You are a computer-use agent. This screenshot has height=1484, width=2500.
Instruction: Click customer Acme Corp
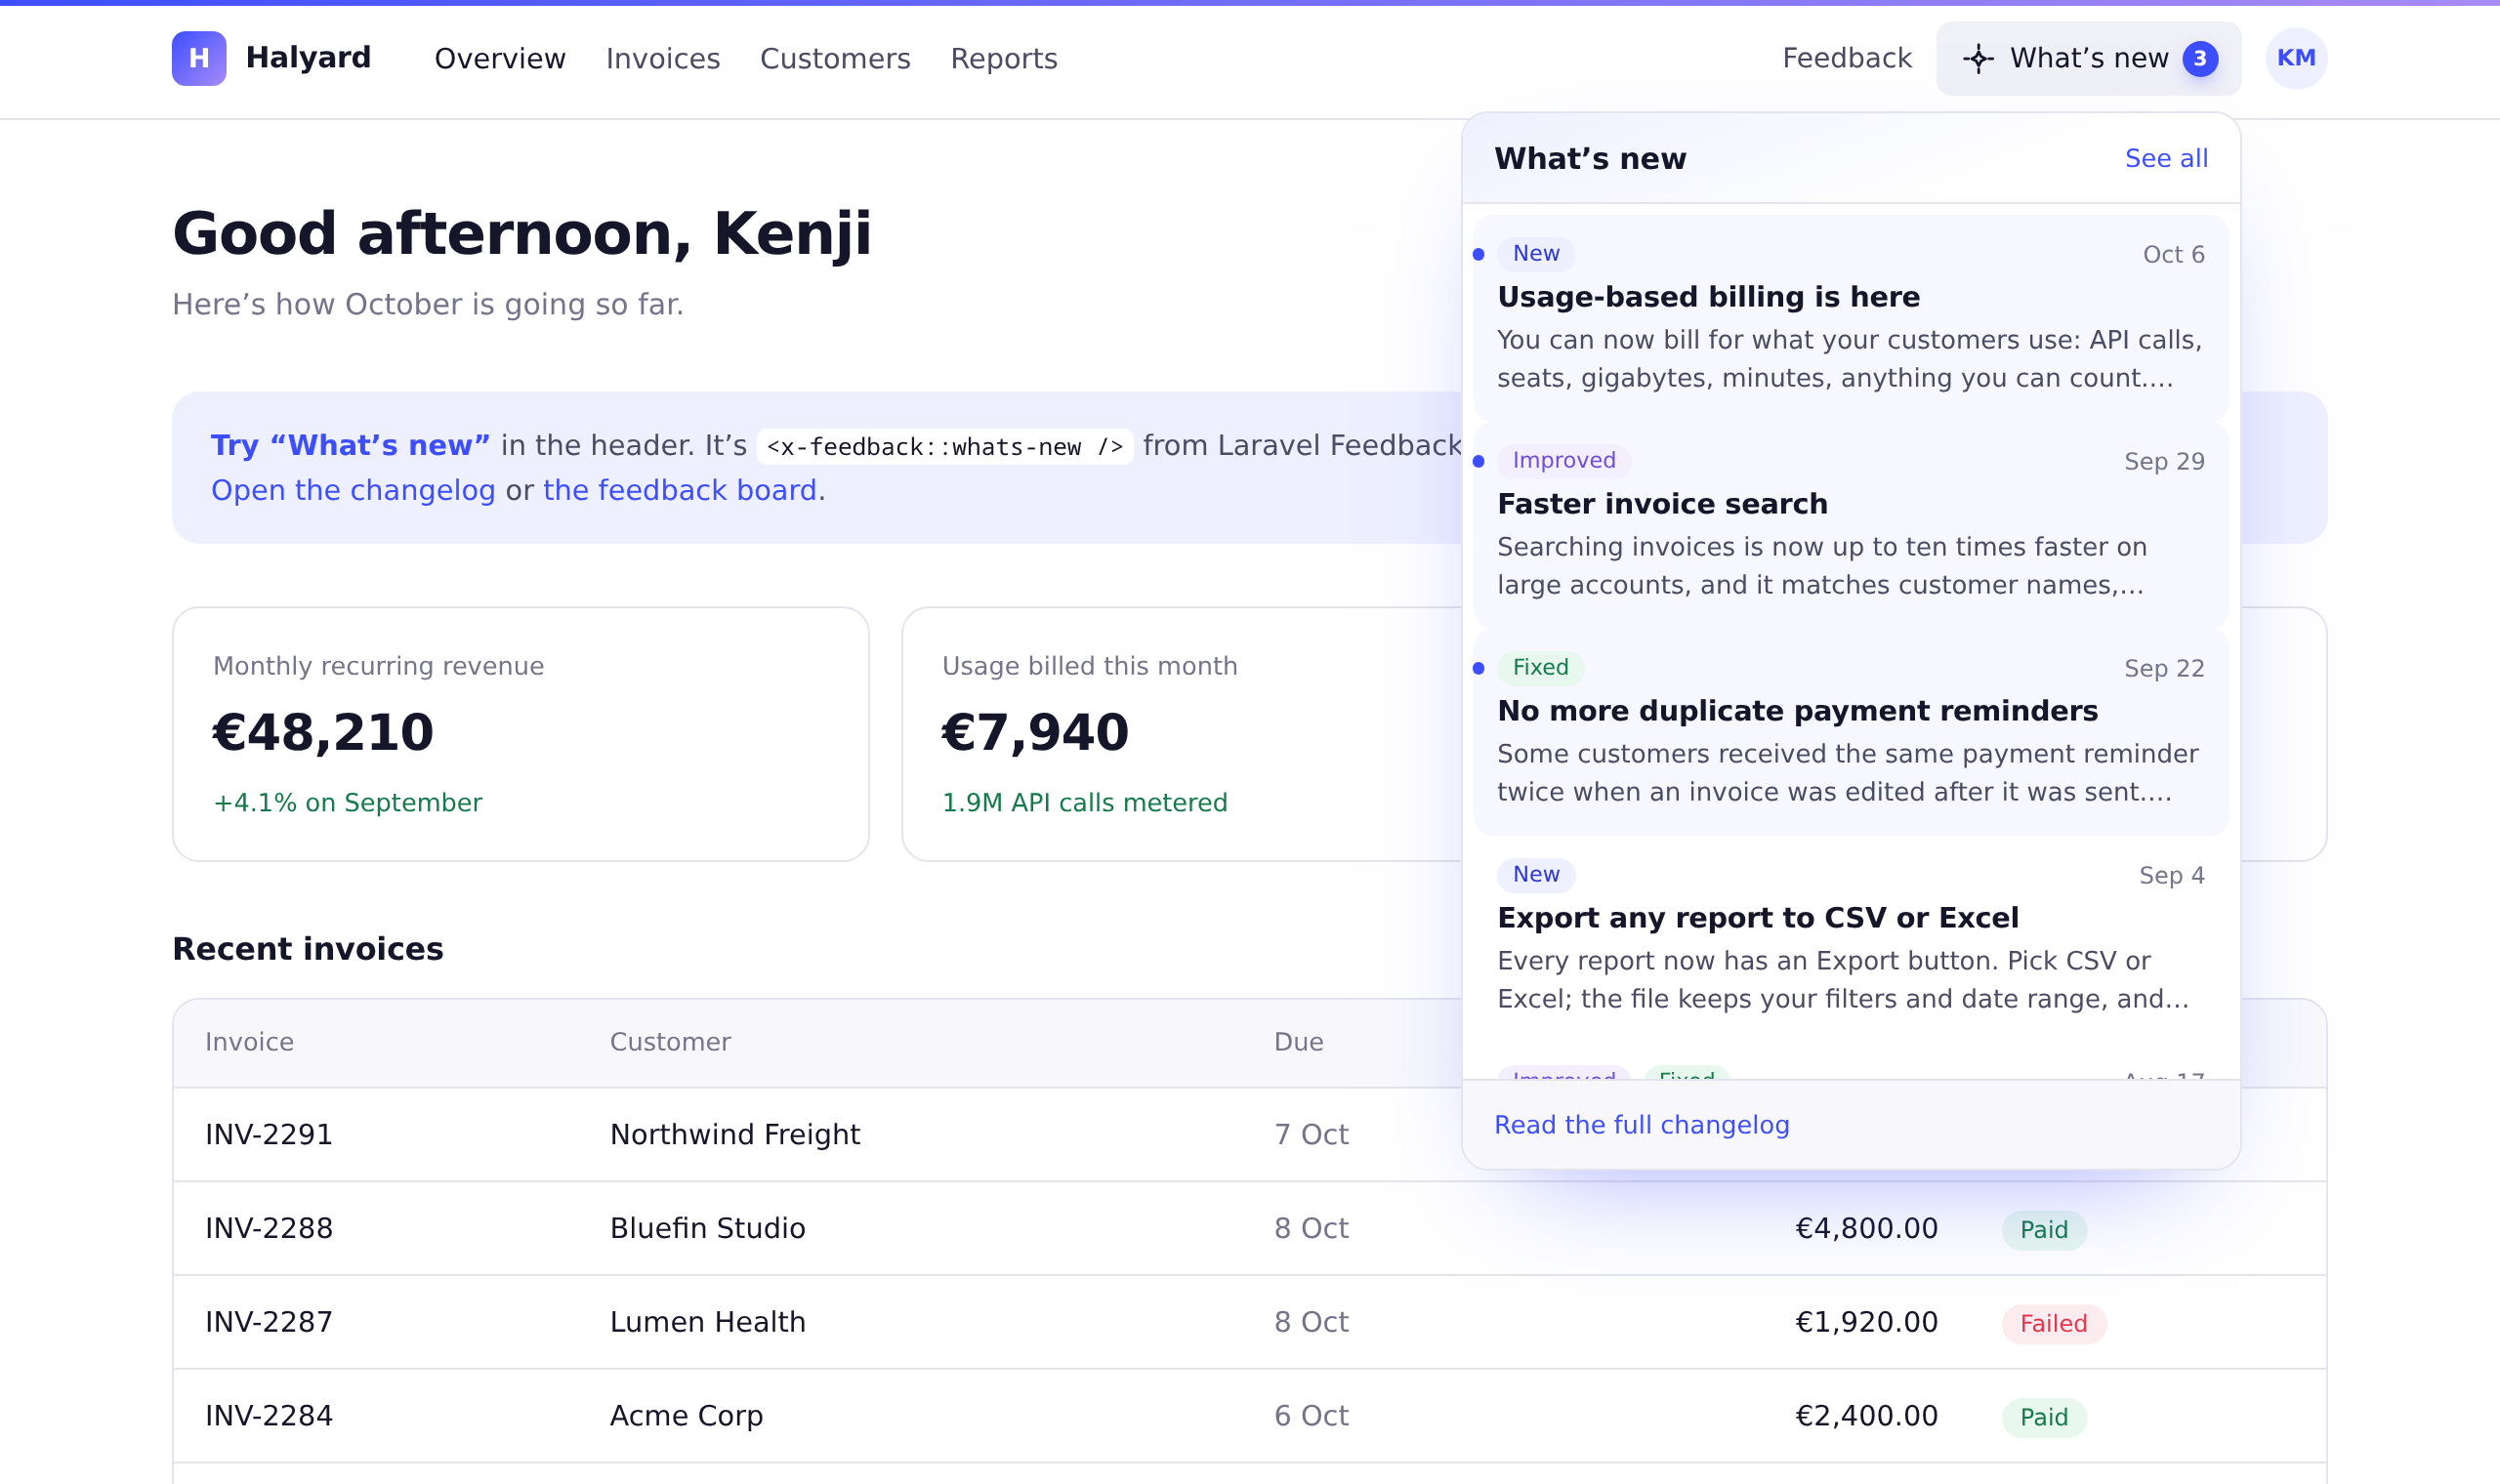pyautogui.click(x=687, y=1416)
